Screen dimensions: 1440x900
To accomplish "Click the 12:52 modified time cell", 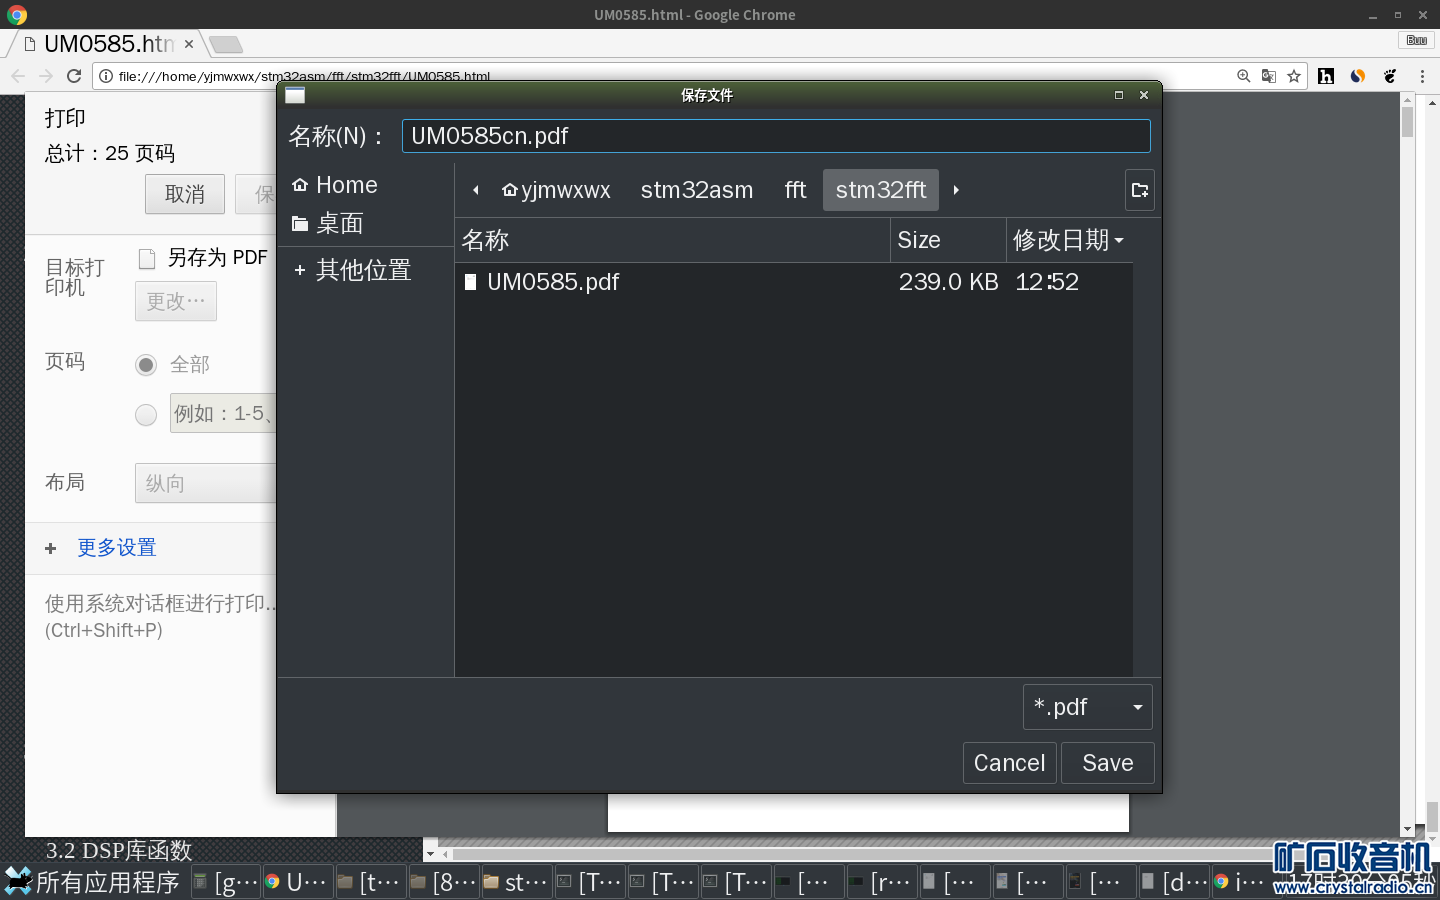I will coord(1047,282).
